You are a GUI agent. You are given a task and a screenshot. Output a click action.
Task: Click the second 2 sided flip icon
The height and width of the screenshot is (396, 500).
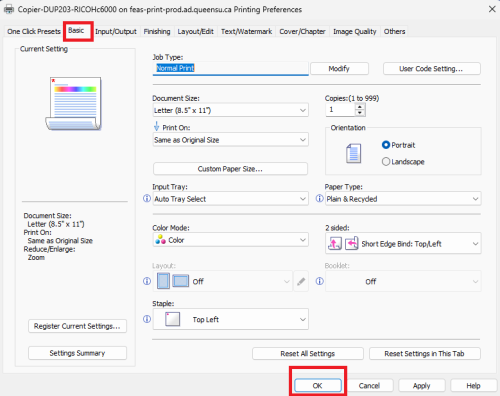pyautogui.click(x=351, y=243)
